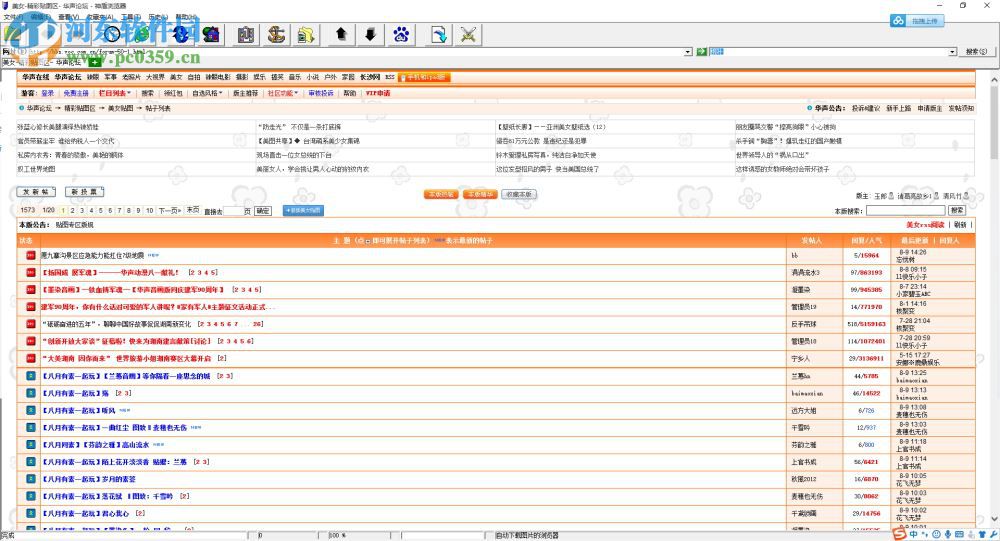Click the down arrow toolbar icon

(x=370, y=35)
